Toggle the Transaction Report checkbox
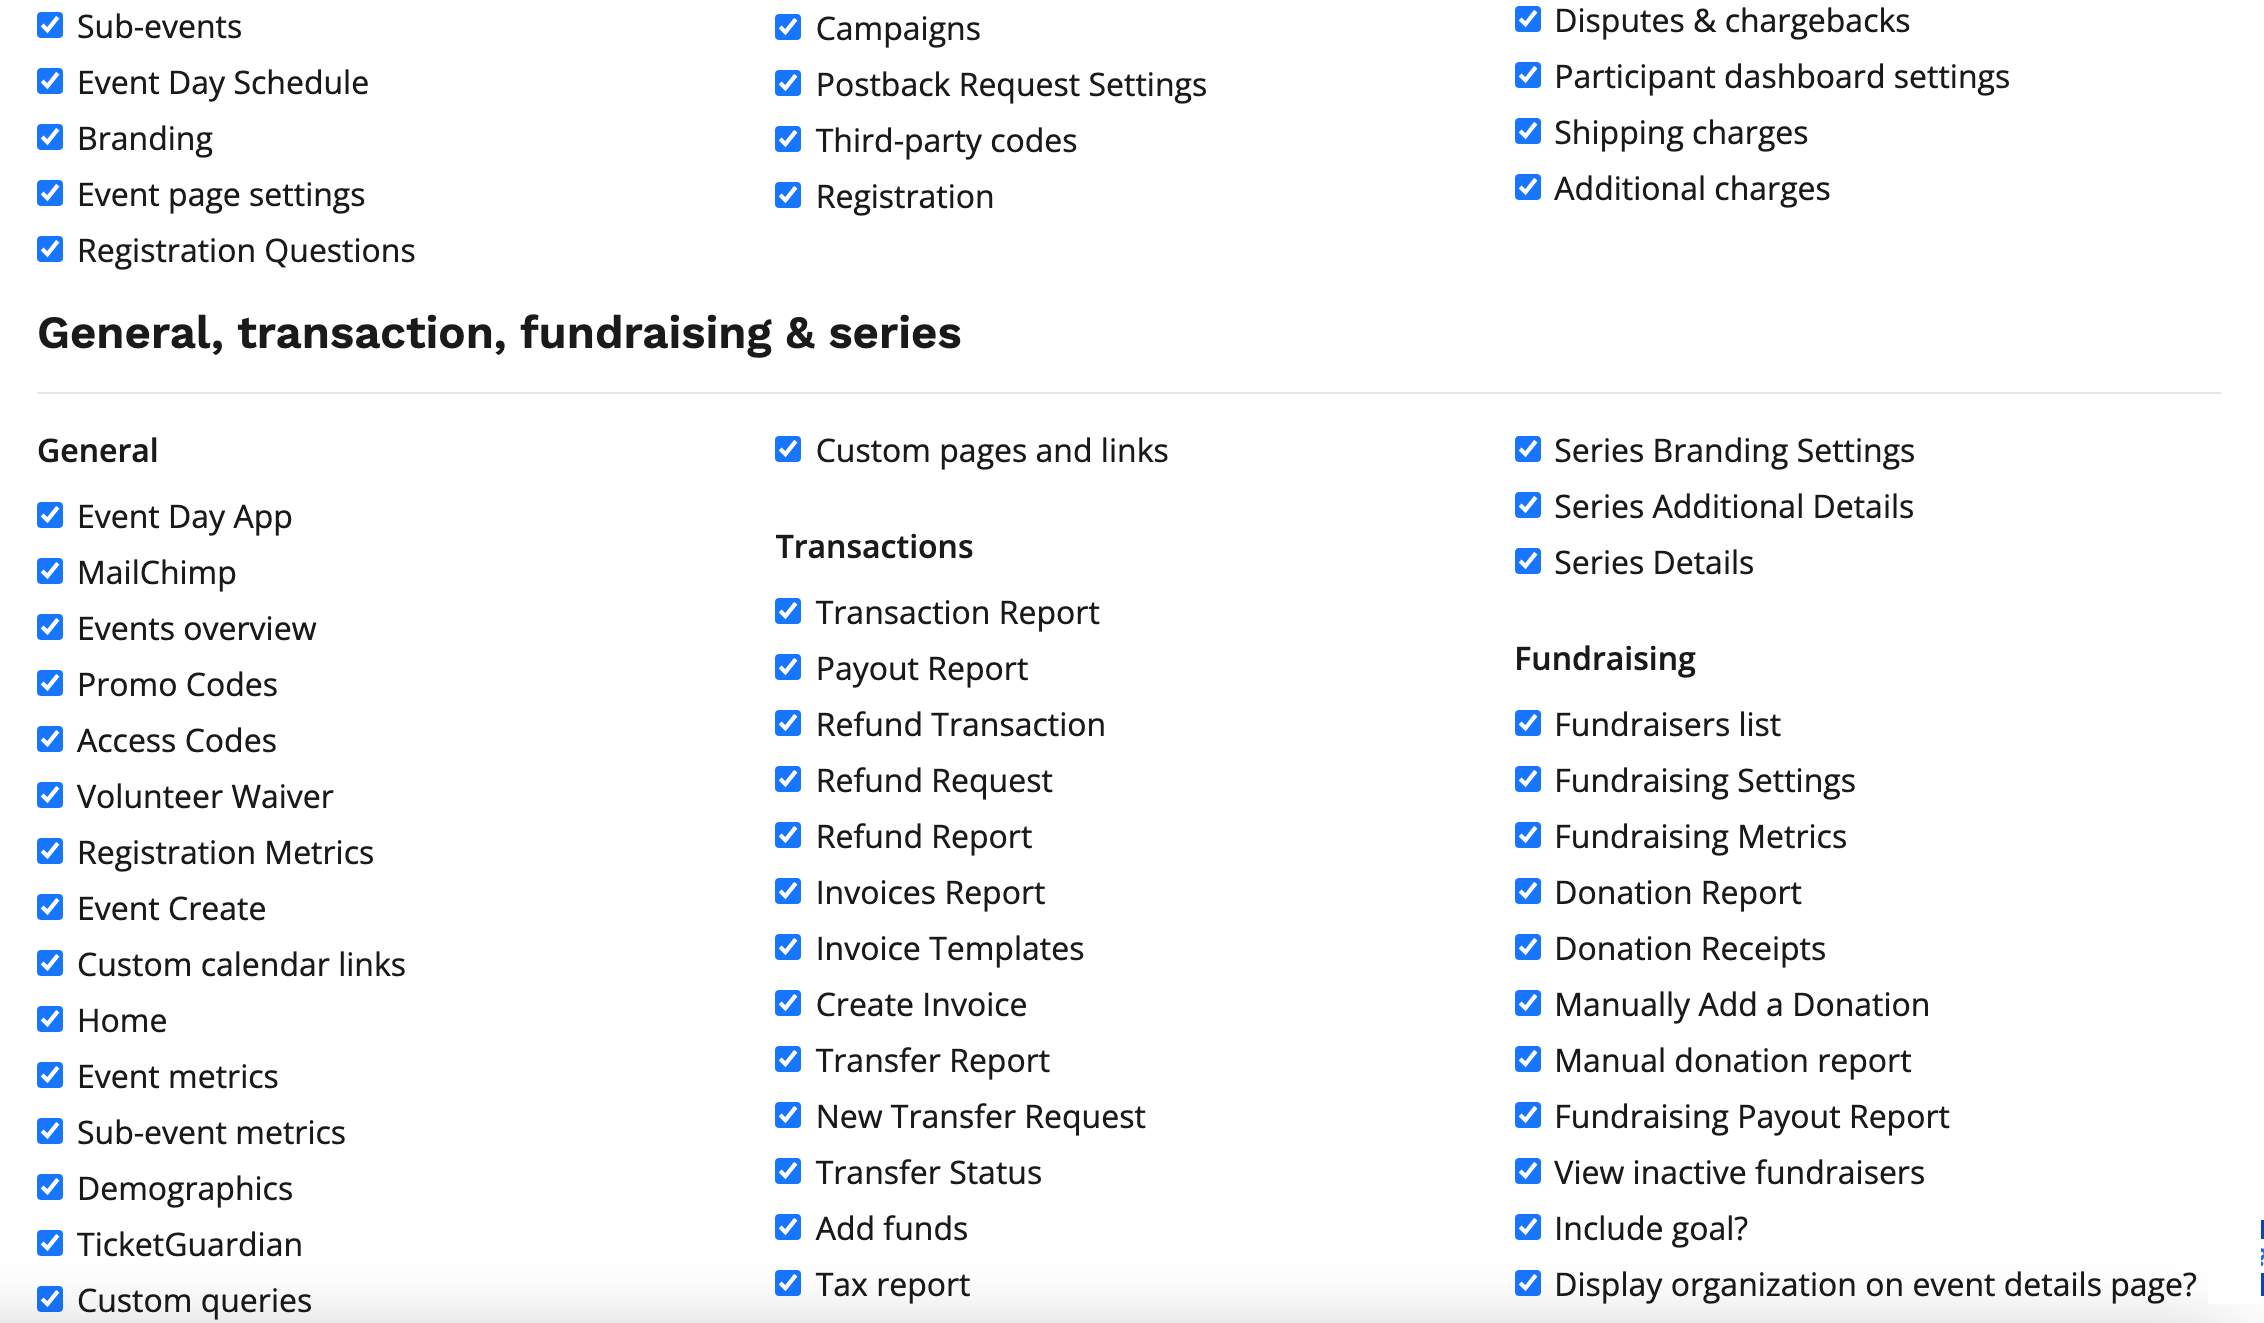2264x1323 pixels. click(x=788, y=611)
